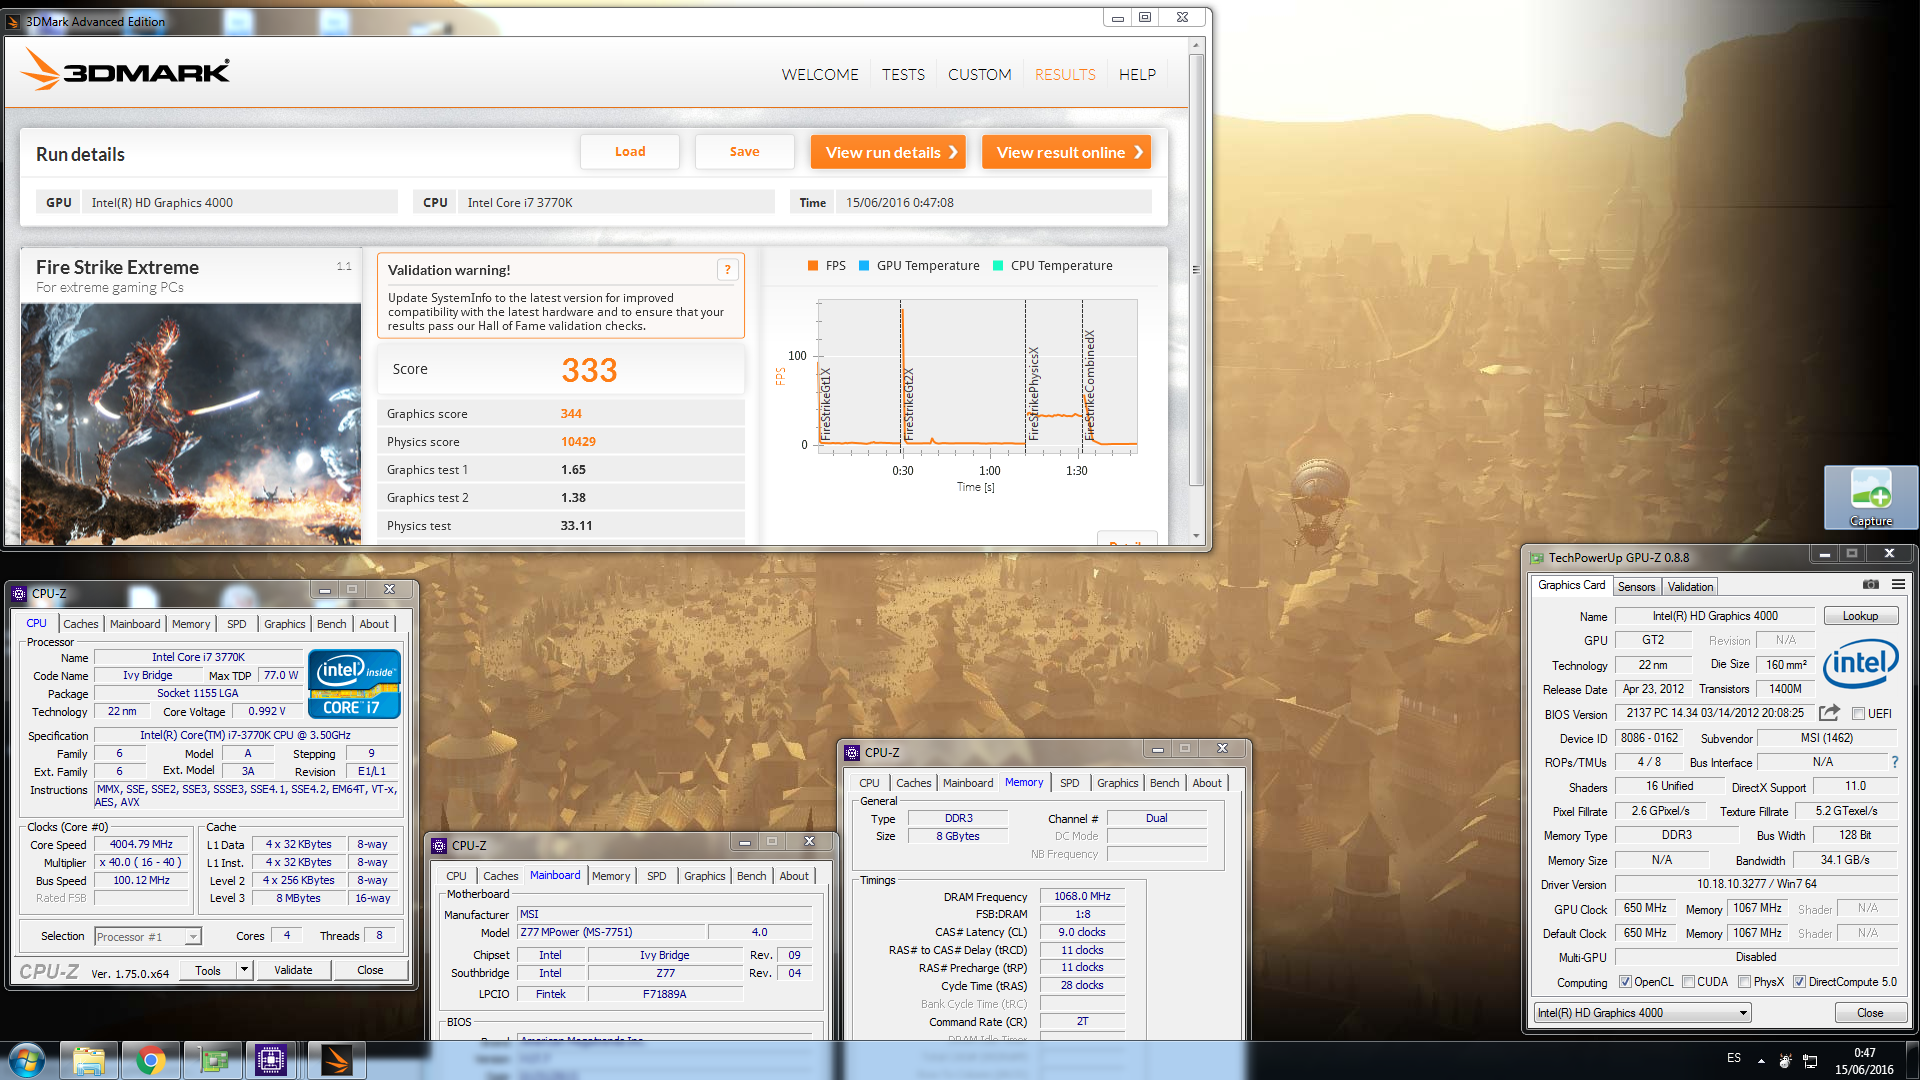Open the RESULTS tab in 3DMark

tap(1065, 74)
